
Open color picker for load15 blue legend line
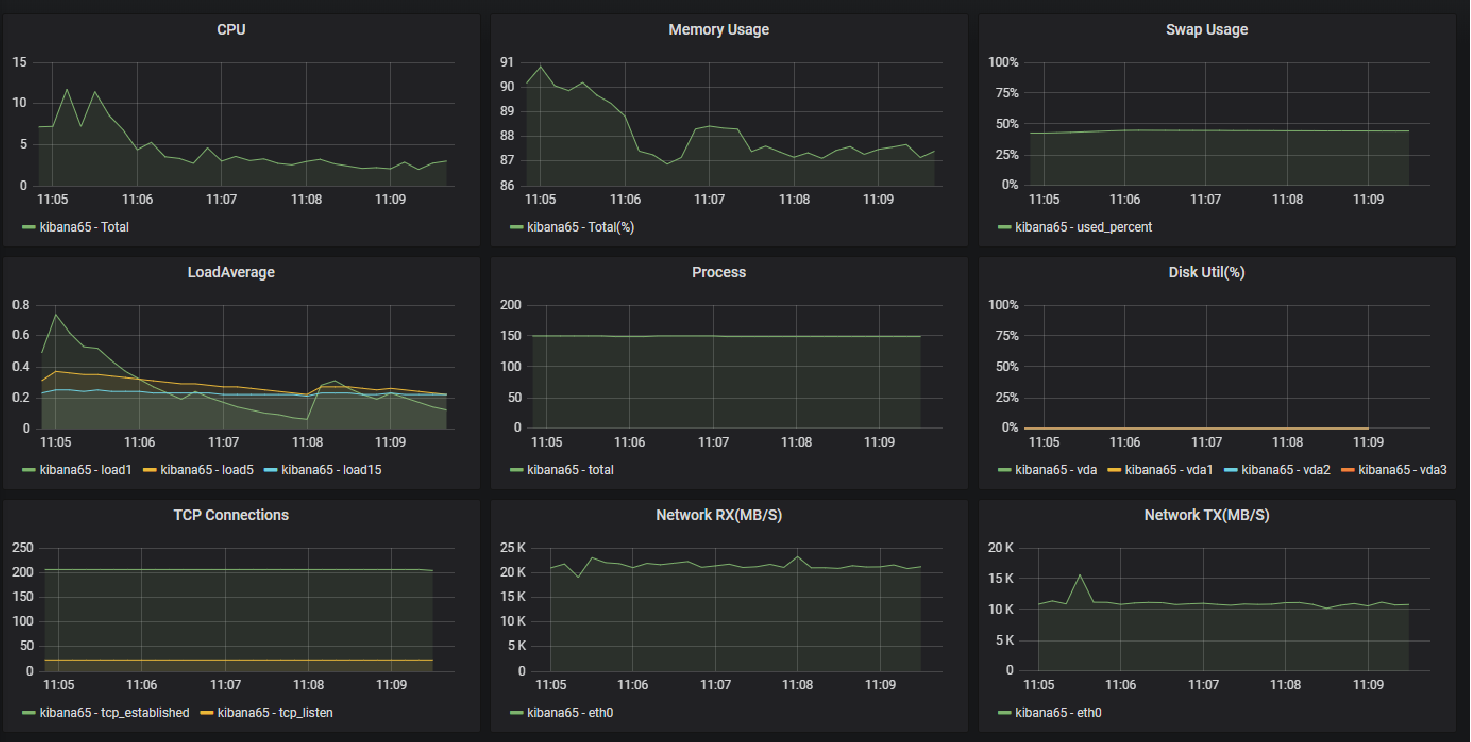[x=270, y=470]
